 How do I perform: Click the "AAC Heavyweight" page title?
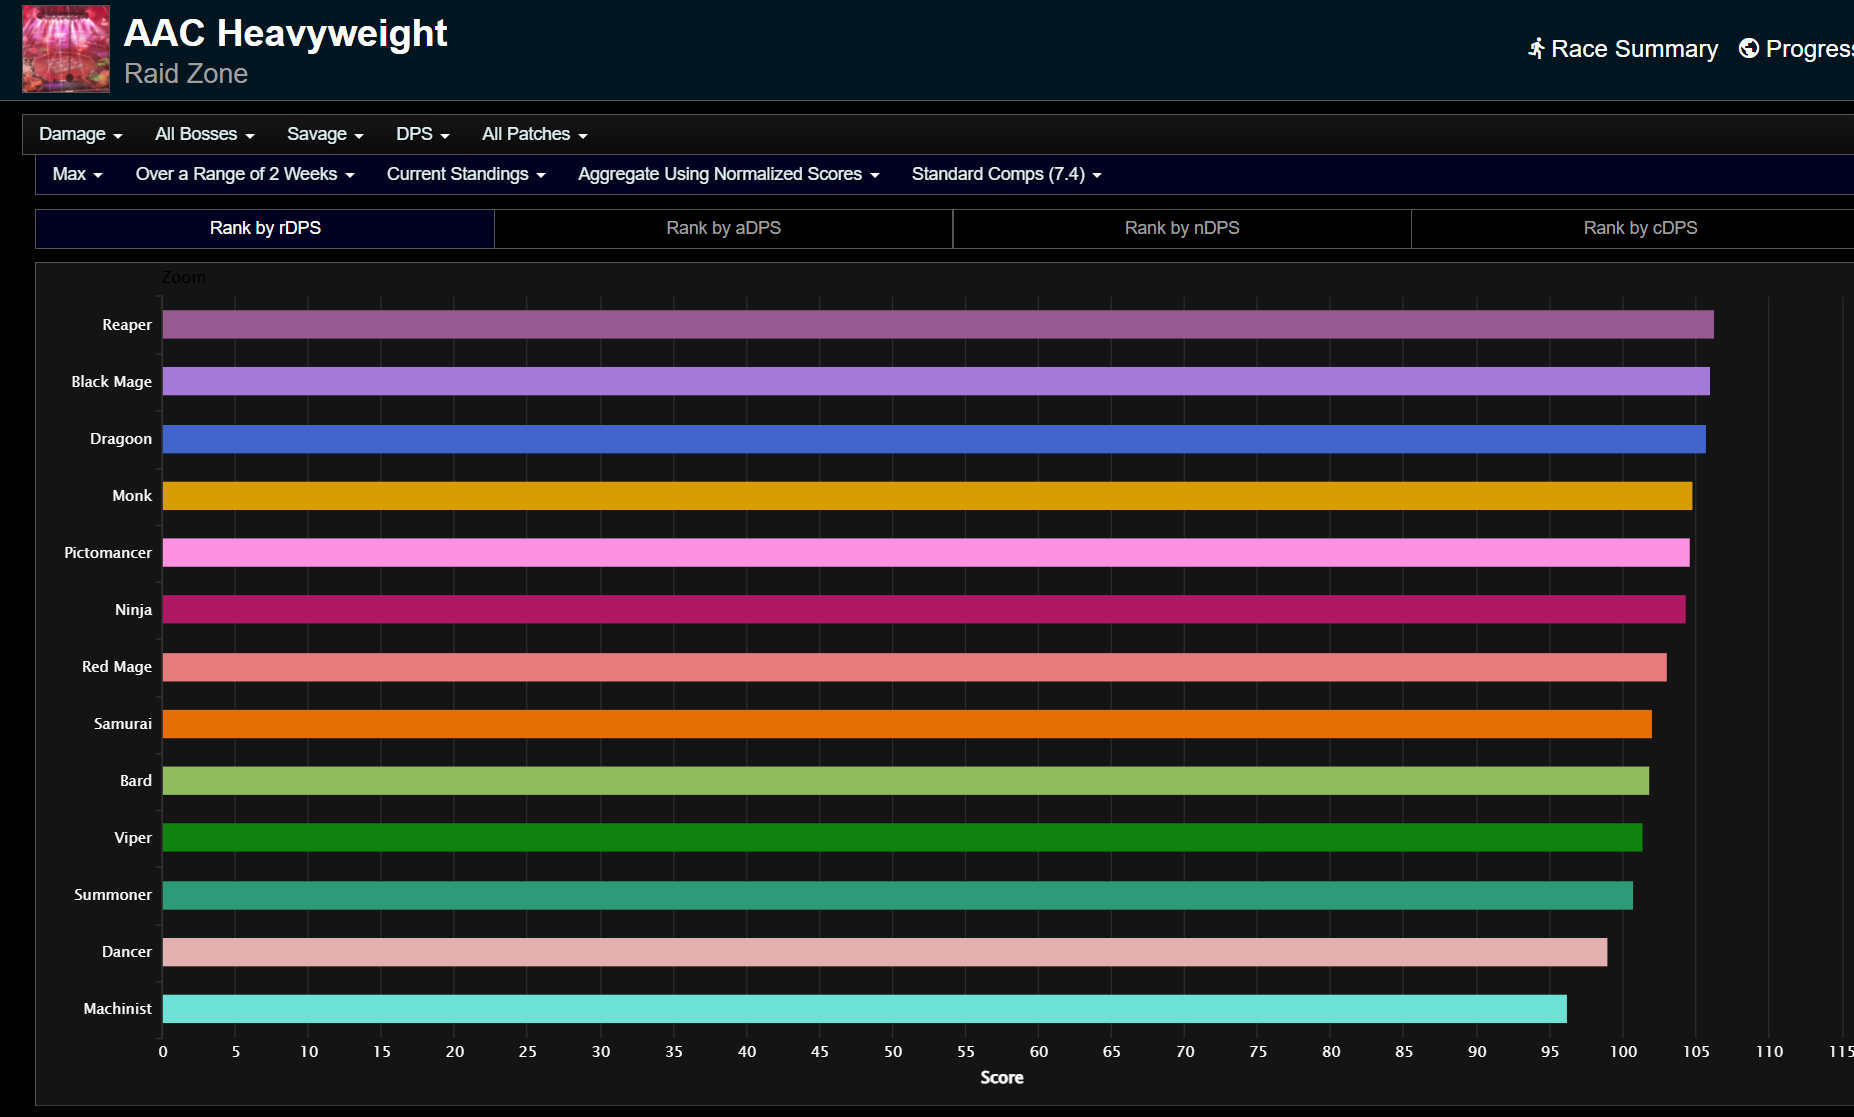tap(285, 33)
